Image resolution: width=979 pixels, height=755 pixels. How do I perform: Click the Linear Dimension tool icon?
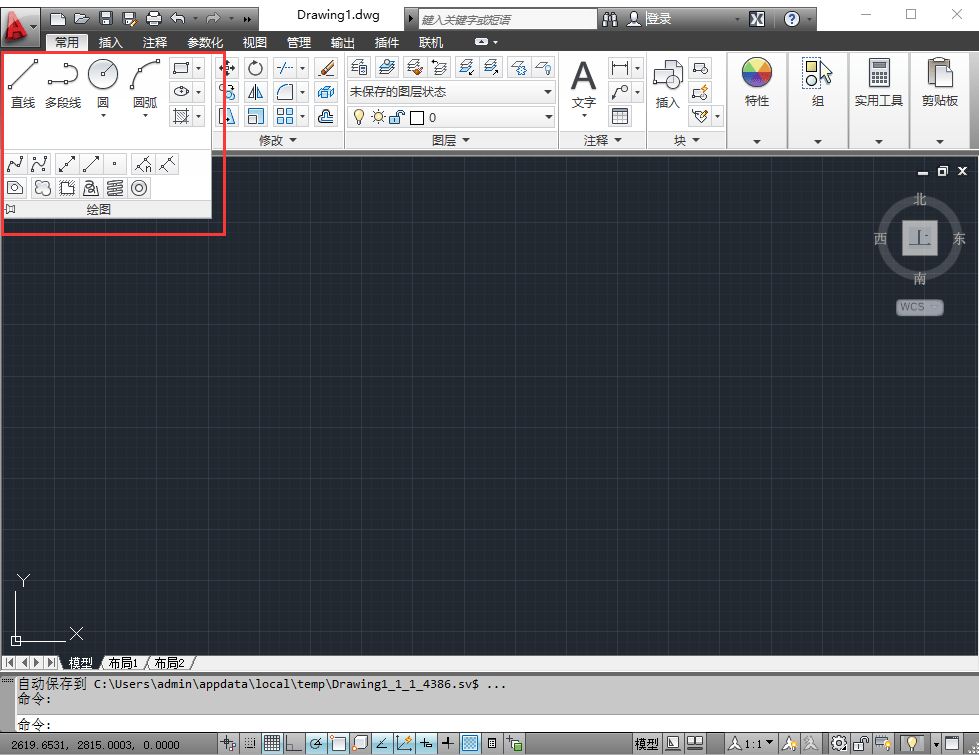tap(620, 67)
